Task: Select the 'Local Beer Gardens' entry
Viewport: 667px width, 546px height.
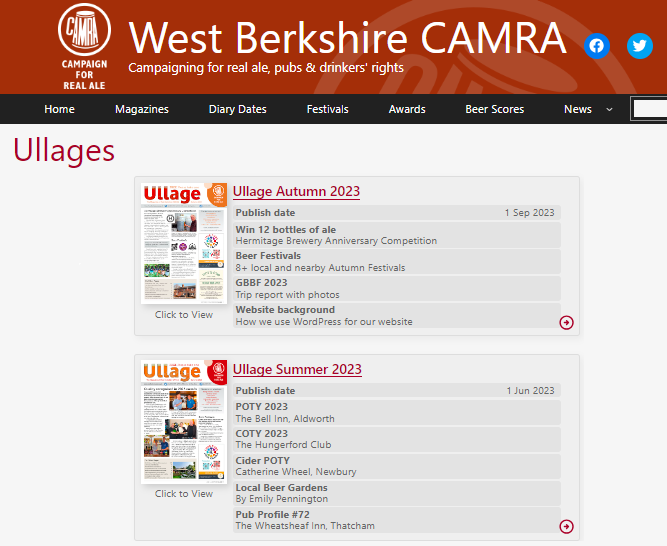Action: point(396,493)
